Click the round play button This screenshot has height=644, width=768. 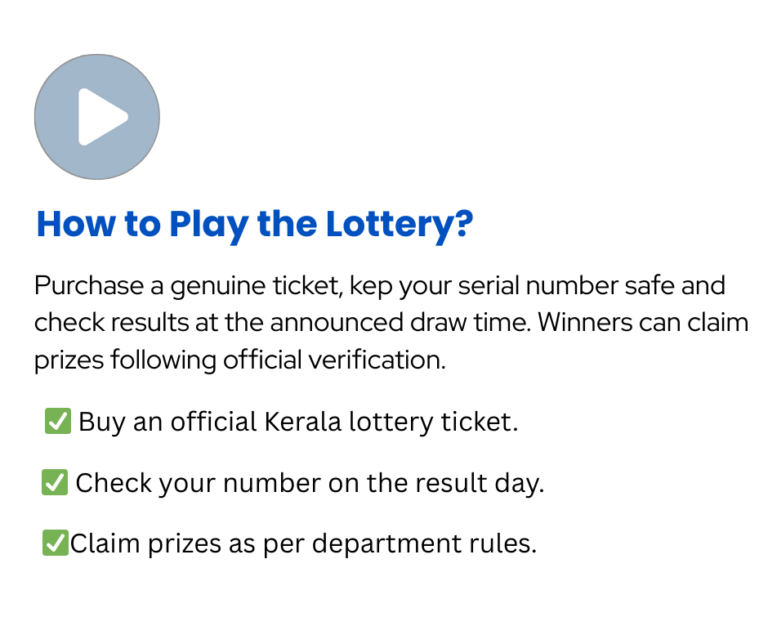[x=97, y=117]
